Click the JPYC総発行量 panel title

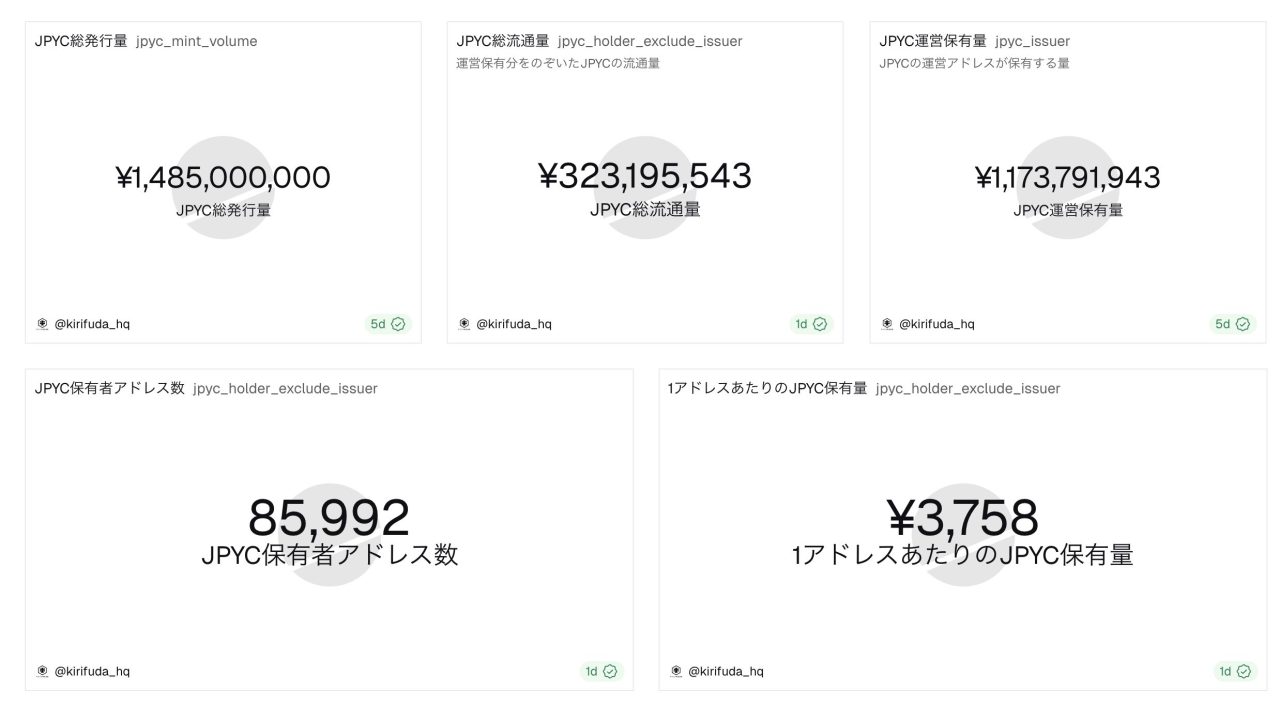click(81, 42)
